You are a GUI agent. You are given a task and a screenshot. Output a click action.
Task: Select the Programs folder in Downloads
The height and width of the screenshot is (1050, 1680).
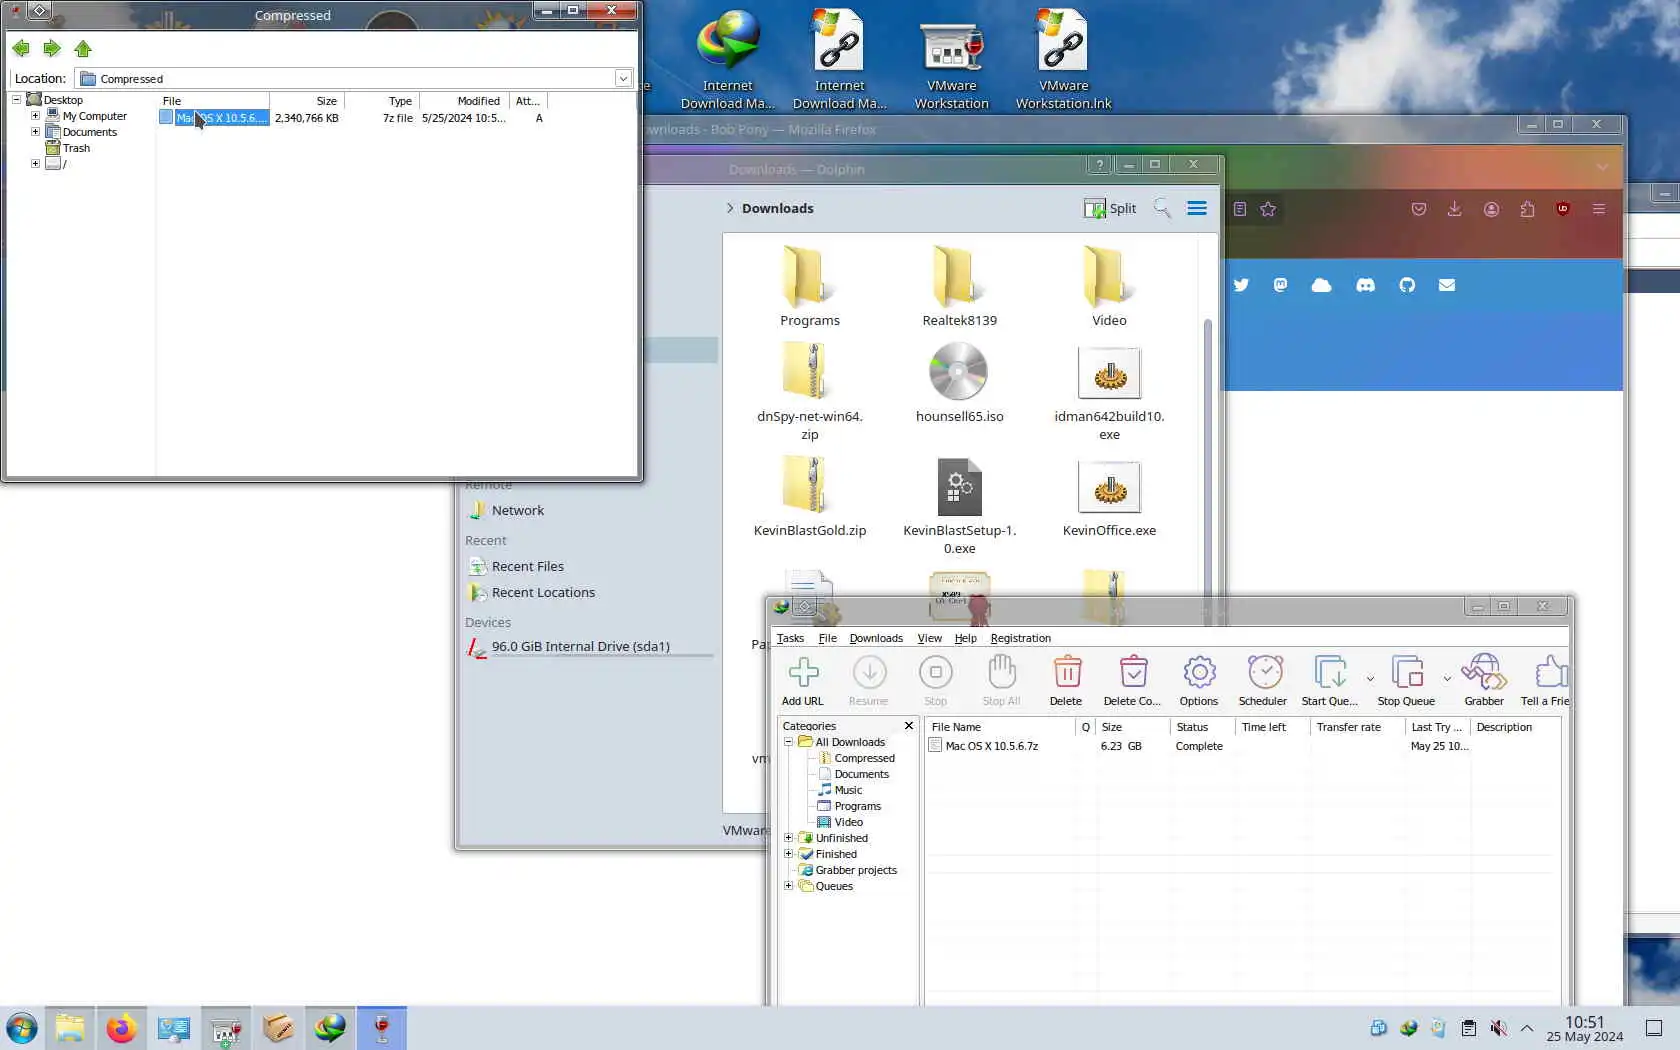(810, 286)
